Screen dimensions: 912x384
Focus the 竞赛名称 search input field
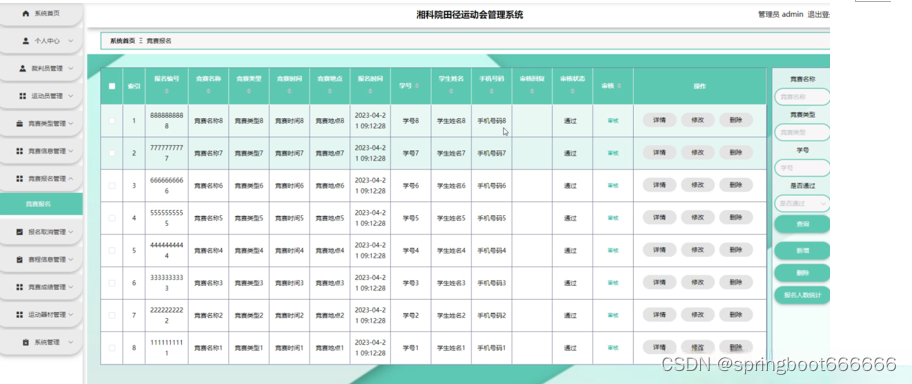802,97
